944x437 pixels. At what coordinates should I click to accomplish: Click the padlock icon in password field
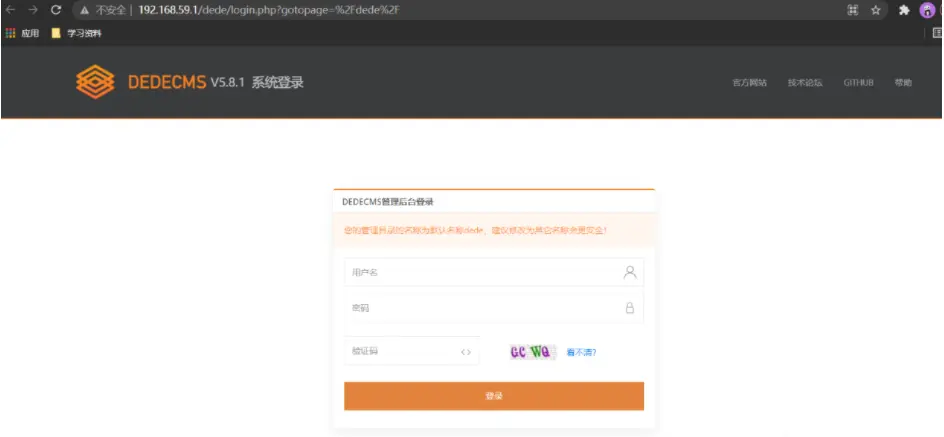click(x=630, y=308)
